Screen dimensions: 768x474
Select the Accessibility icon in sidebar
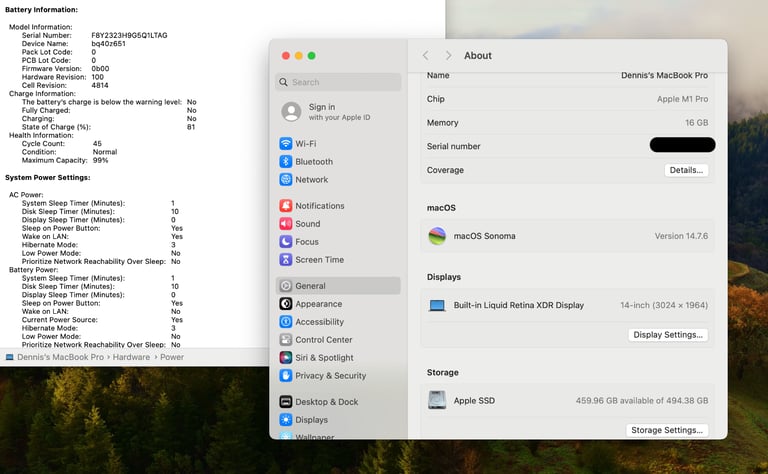(x=286, y=322)
